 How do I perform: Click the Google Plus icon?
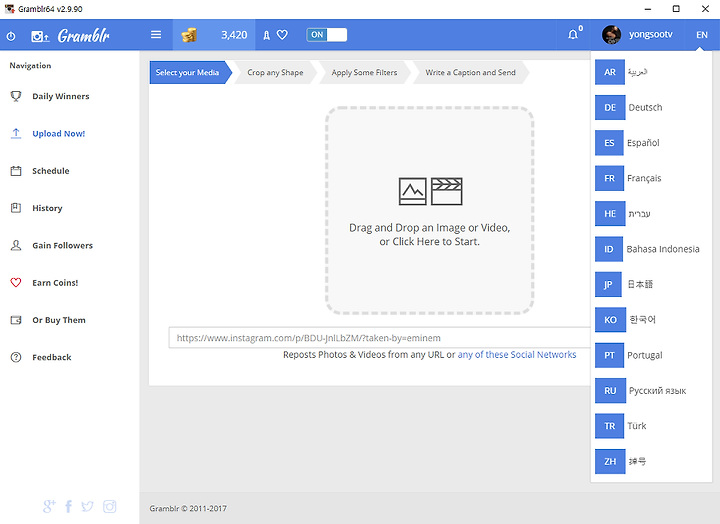(x=49, y=506)
